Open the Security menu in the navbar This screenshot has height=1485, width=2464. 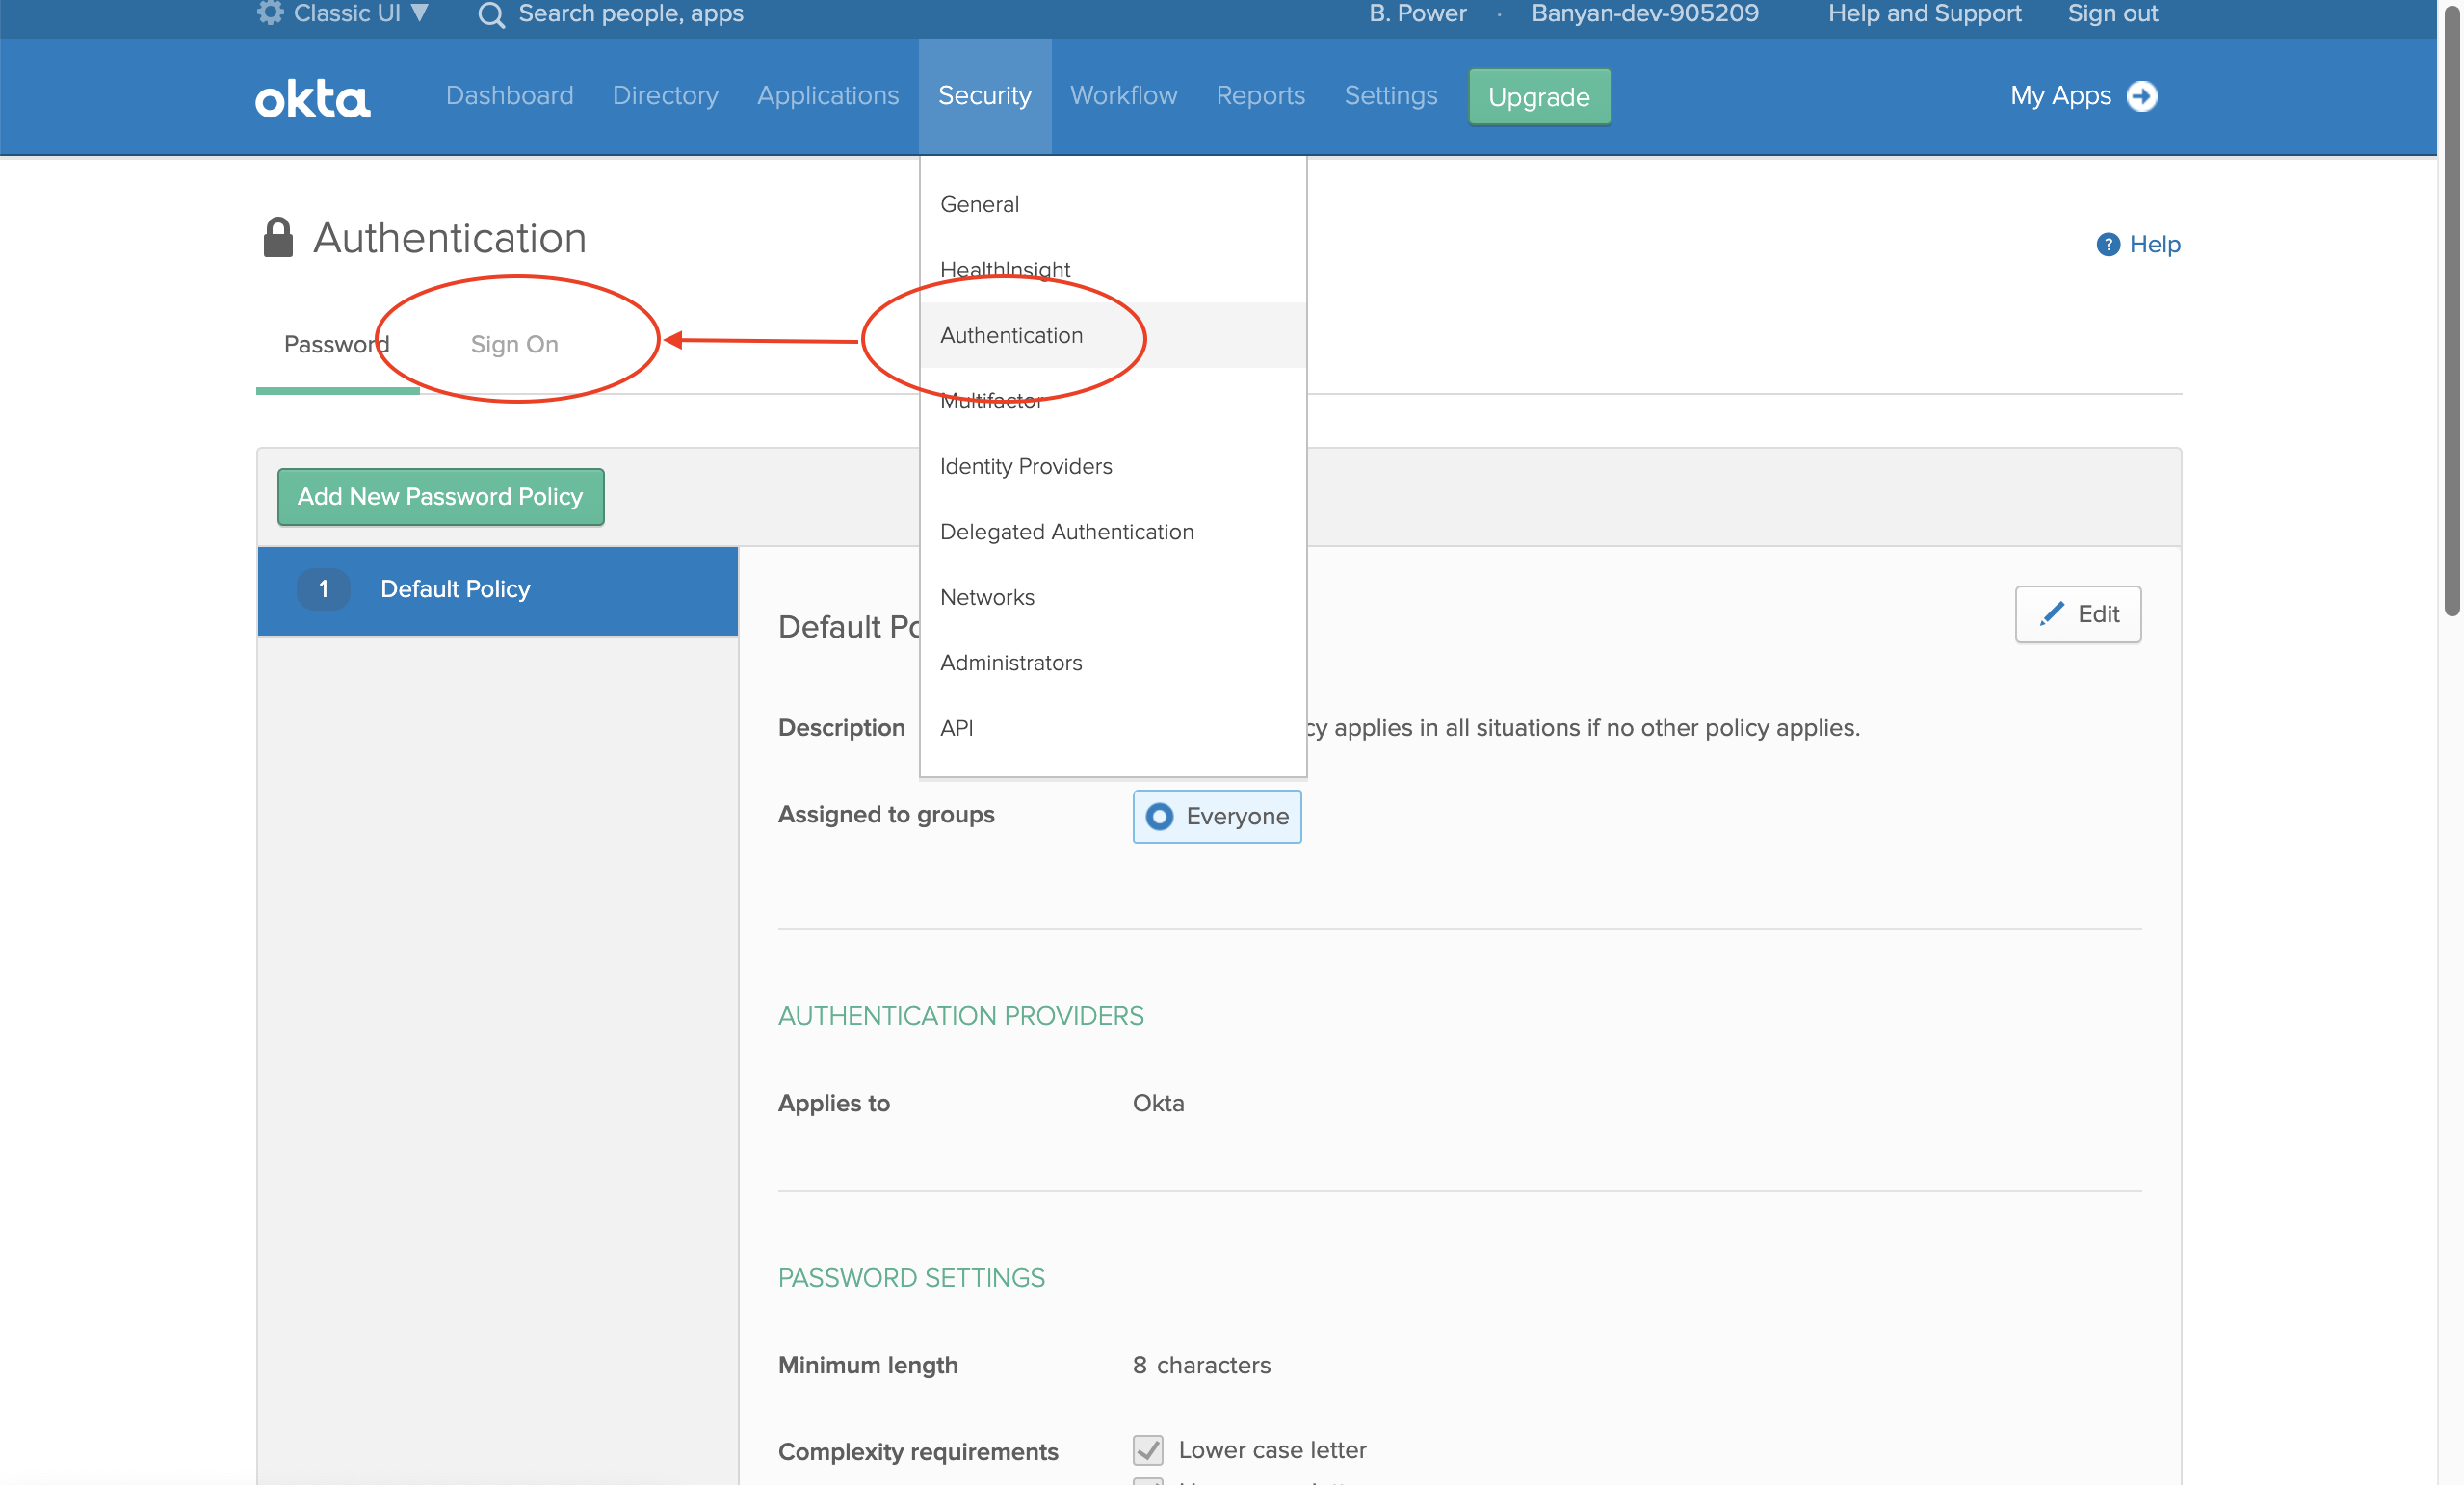pyautogui.click(x=984, y=96)
